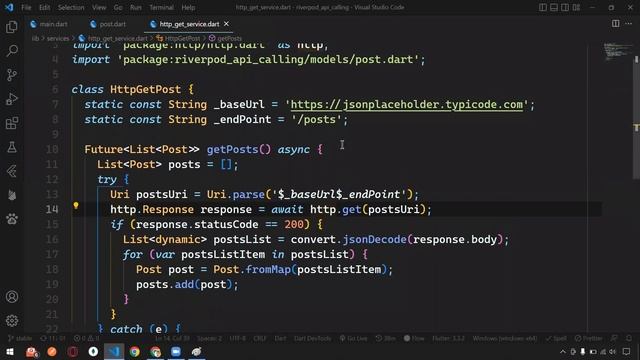Click the notification bell in the status bar
The width and height of the screenshot is (640, 360).
tap(629, 338)
